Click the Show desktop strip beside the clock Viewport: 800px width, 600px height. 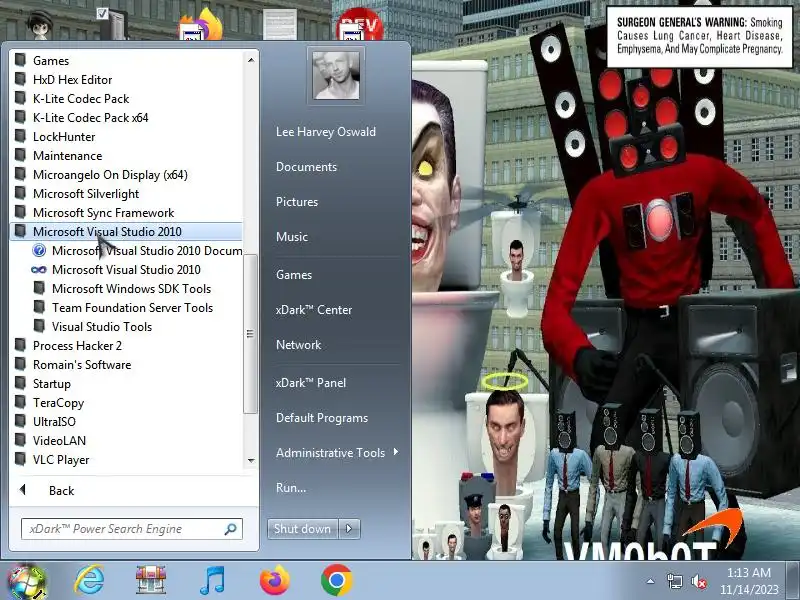click(x=793, y=581)
